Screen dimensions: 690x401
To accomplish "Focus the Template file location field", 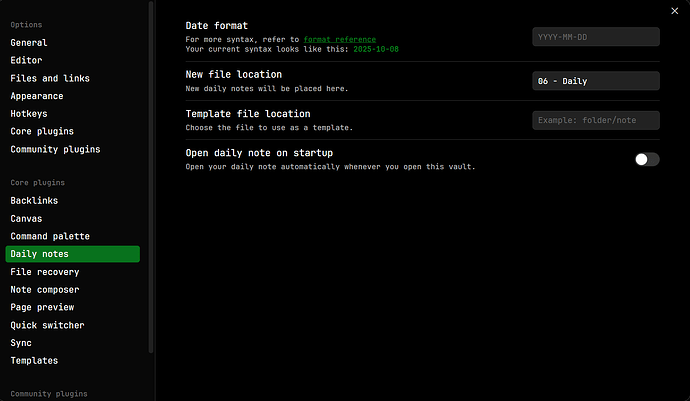I will (x=596, y=120).
